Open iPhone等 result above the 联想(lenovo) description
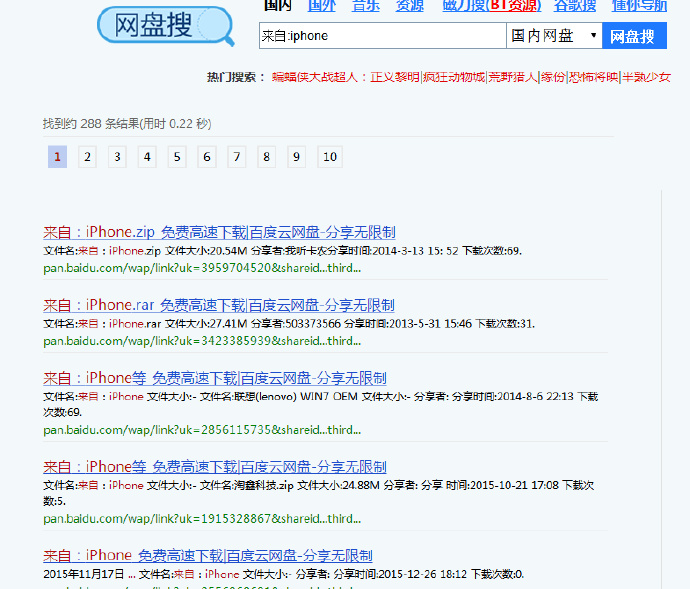The image size is (690, 589). 215,378
